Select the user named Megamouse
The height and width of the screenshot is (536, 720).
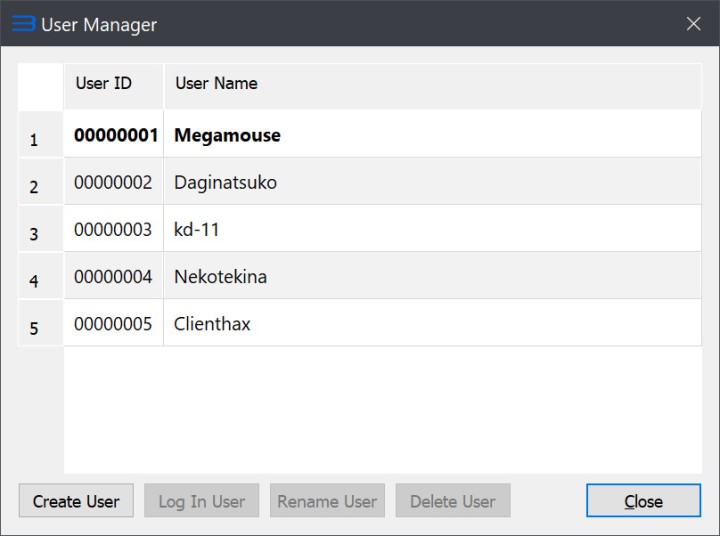(x=227, y=135)
